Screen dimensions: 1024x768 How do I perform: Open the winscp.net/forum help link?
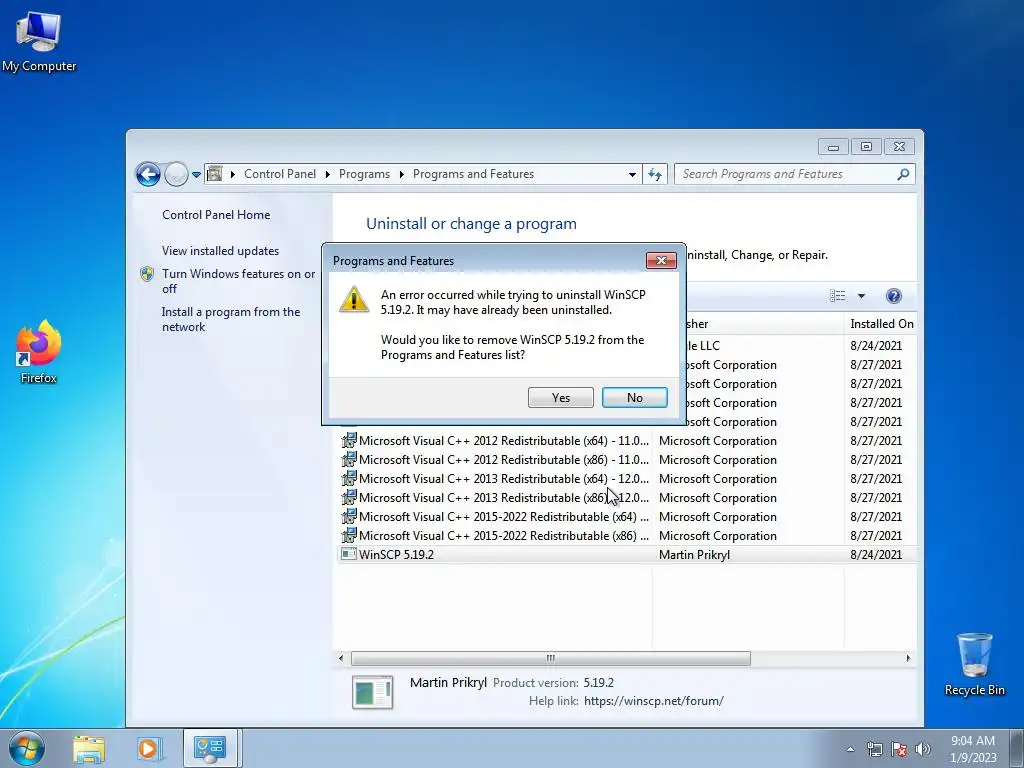654,701
